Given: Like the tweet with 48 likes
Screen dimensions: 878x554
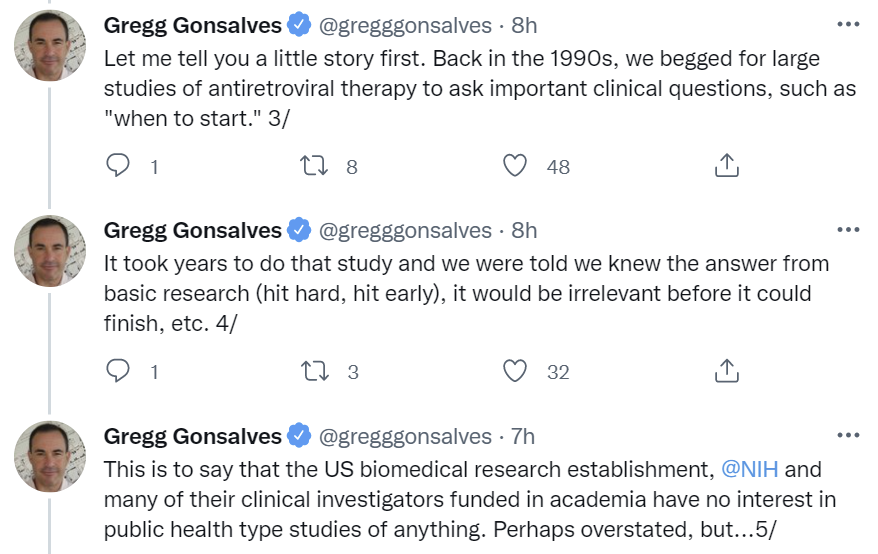Looking at the screenshot, I should click(x=515, y=166).
